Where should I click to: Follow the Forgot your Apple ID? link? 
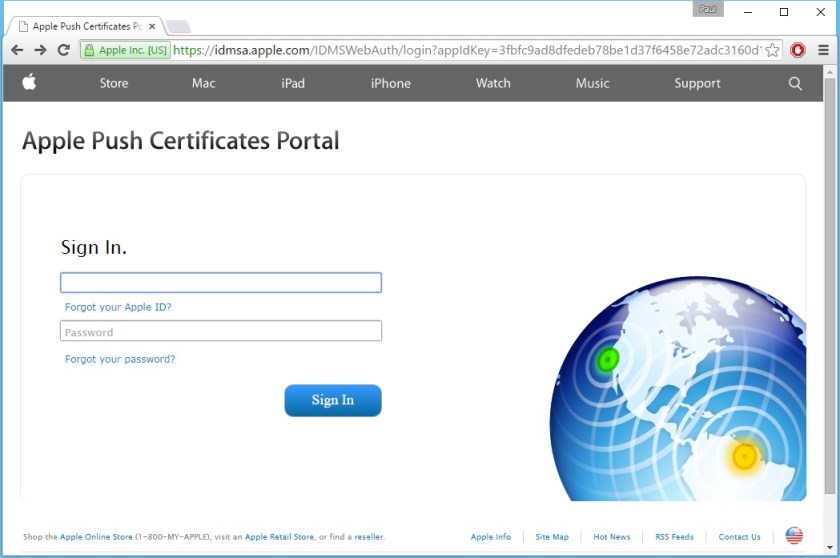(118, 307)
